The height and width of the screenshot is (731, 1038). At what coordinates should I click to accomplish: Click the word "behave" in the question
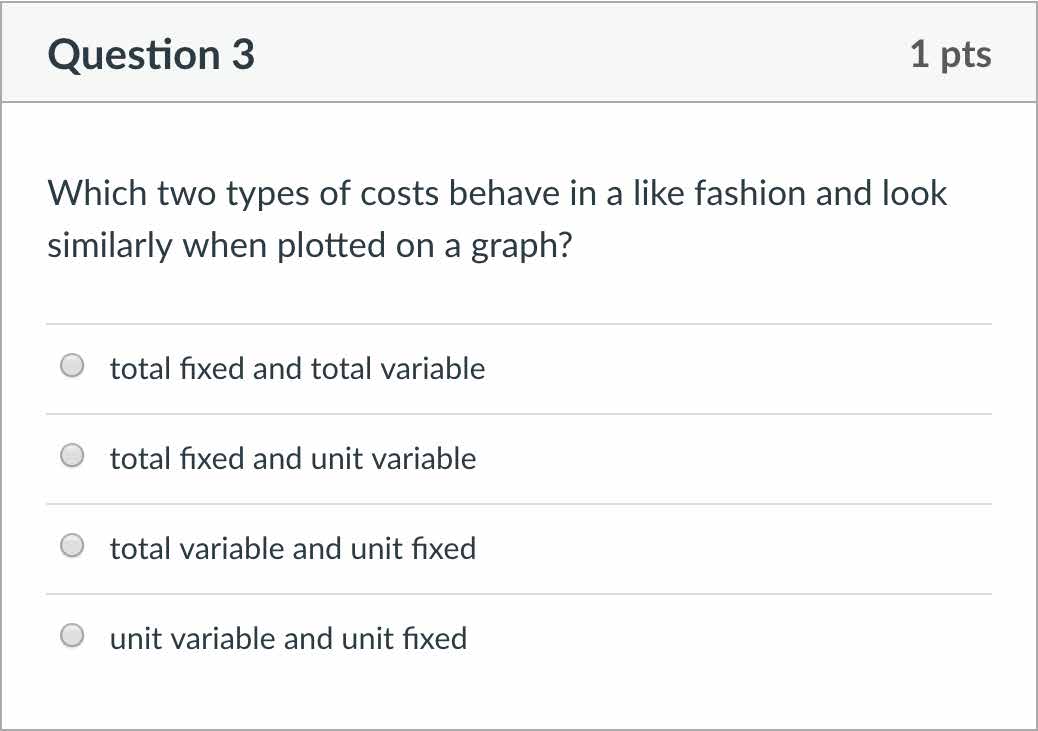click(x=503, y=193)
